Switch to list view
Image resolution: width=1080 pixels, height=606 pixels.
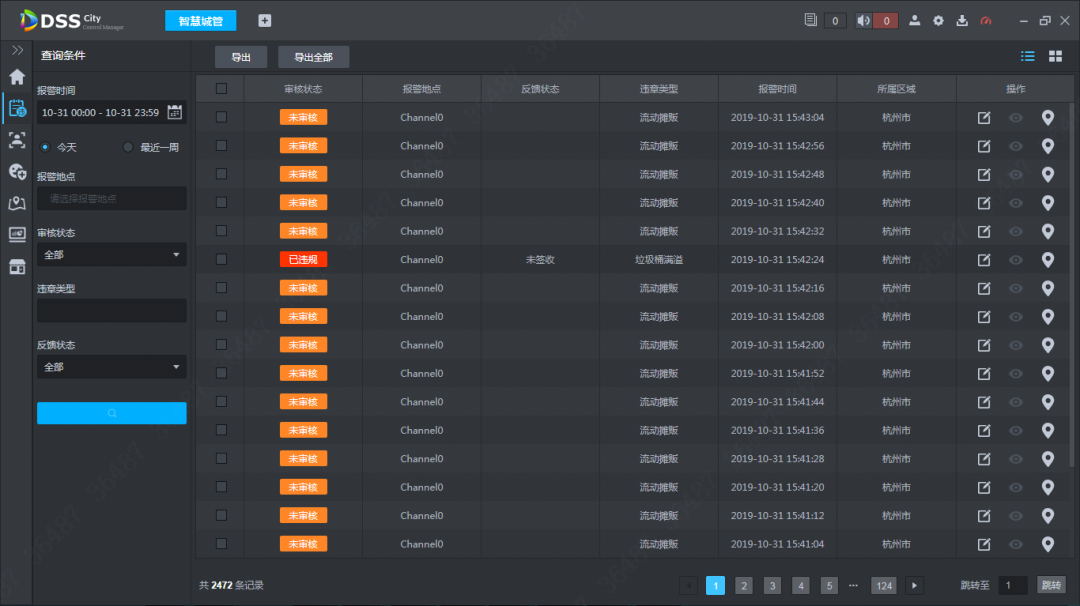[1028, 56]
